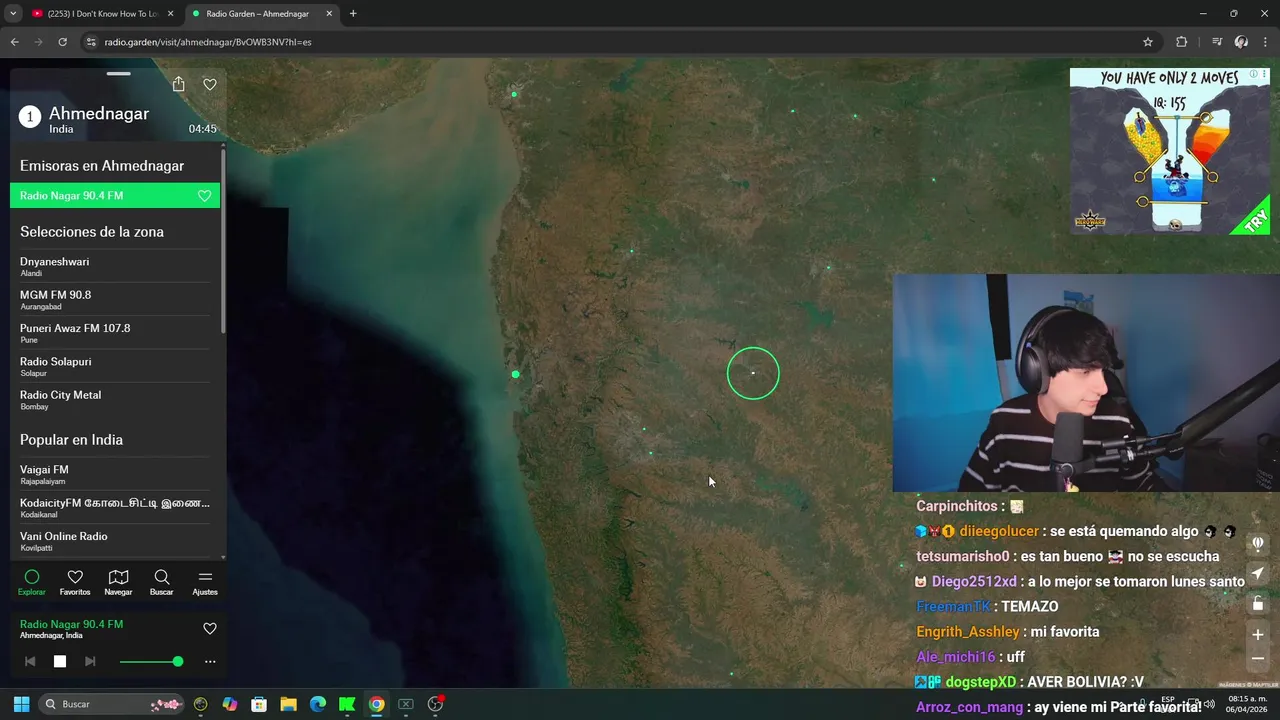
Task: Skip to the previous station
Action: (30, 661)
